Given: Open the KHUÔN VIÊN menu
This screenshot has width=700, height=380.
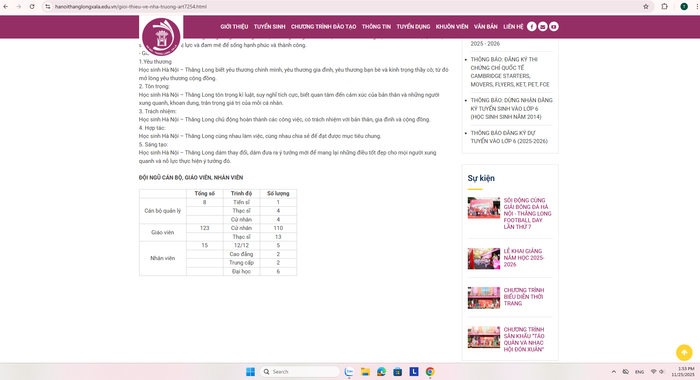Looking at the screenshot, I should click(452, 27).
